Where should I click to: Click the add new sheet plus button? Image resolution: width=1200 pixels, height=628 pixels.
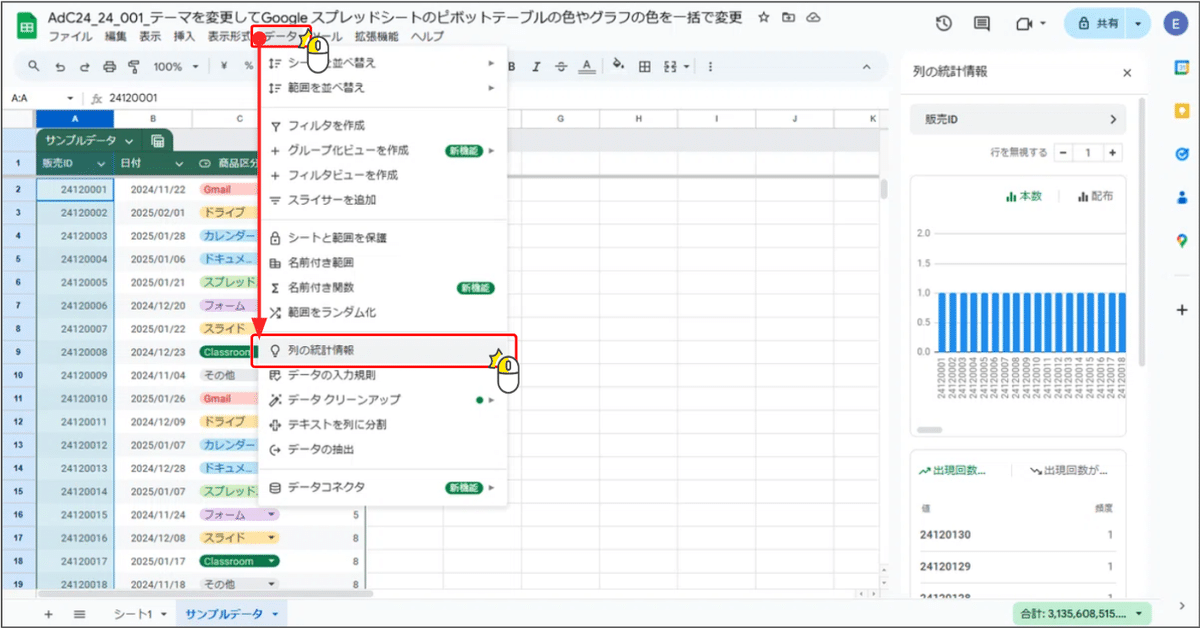point(48,613)
